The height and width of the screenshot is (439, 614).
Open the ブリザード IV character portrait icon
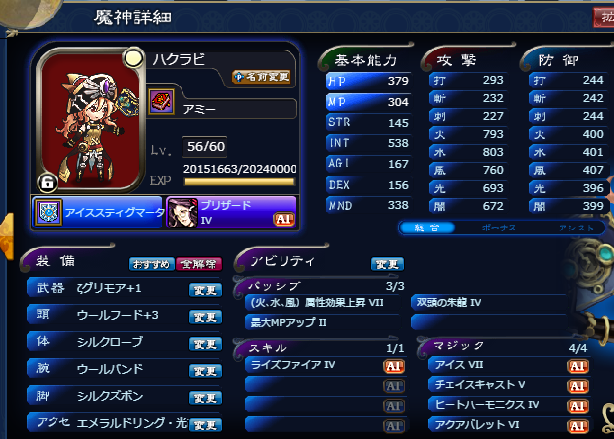point(182,212)
